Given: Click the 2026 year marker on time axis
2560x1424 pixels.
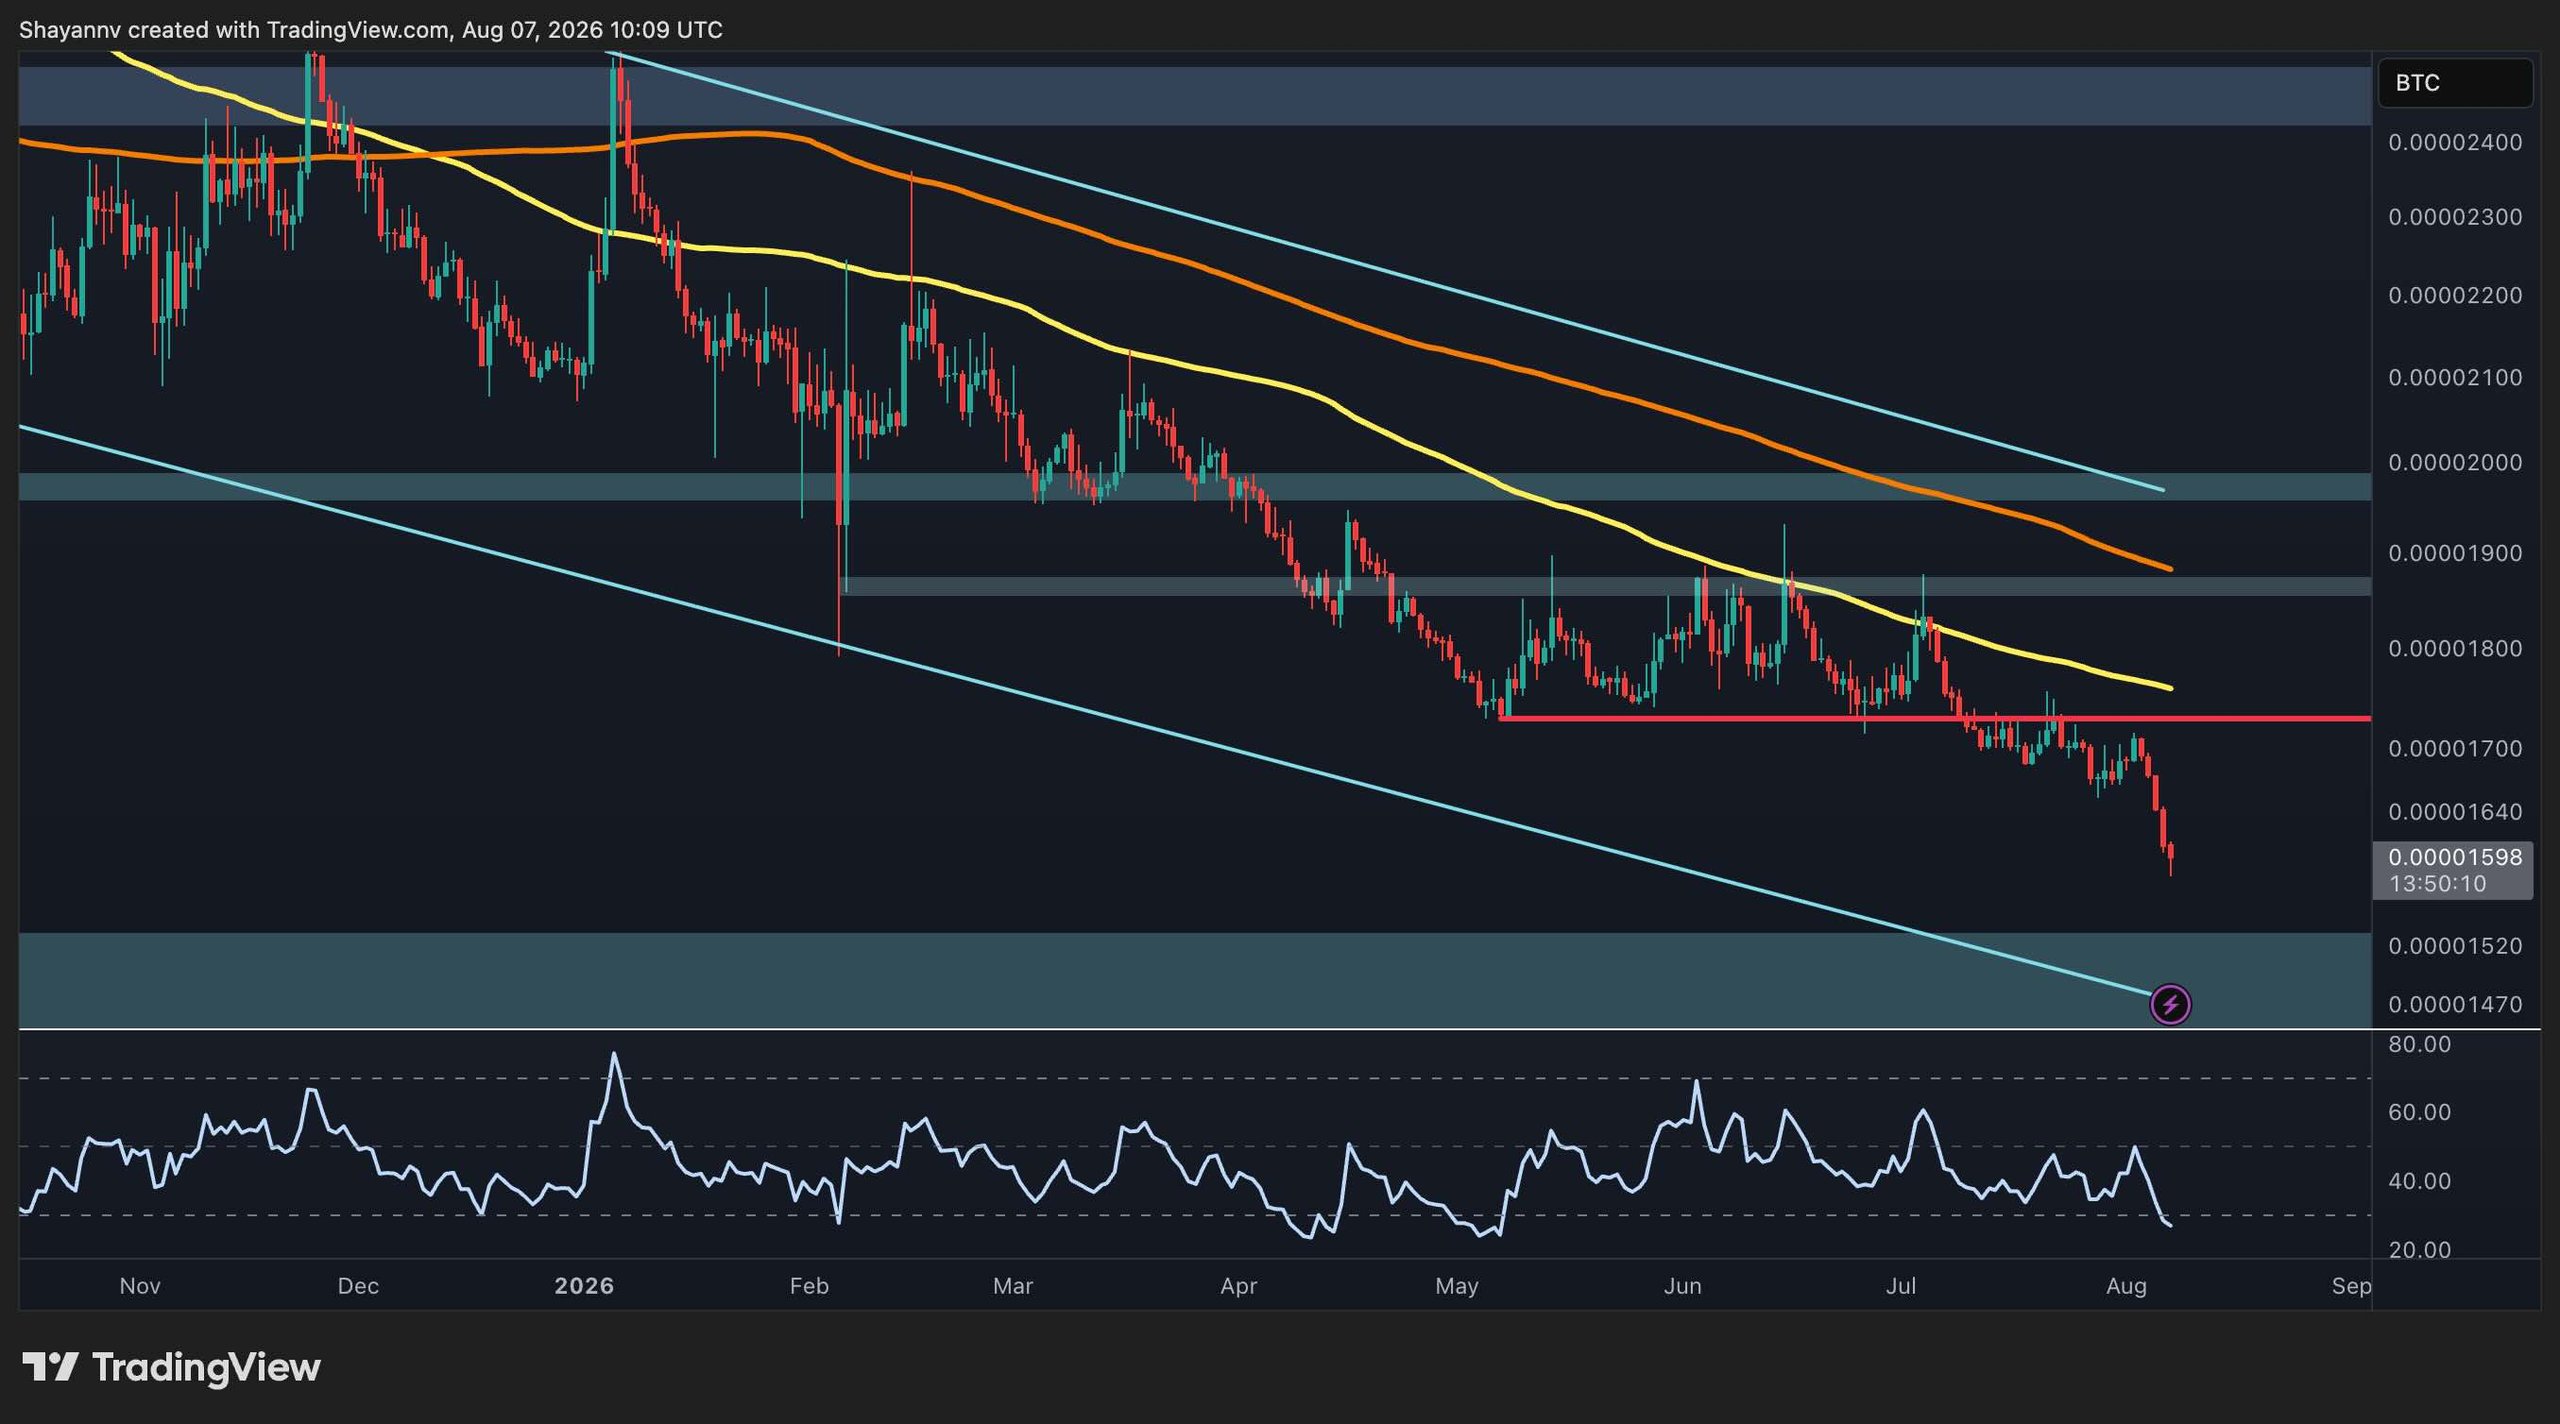Looking at the screenshot, I should coord(584,1286).
